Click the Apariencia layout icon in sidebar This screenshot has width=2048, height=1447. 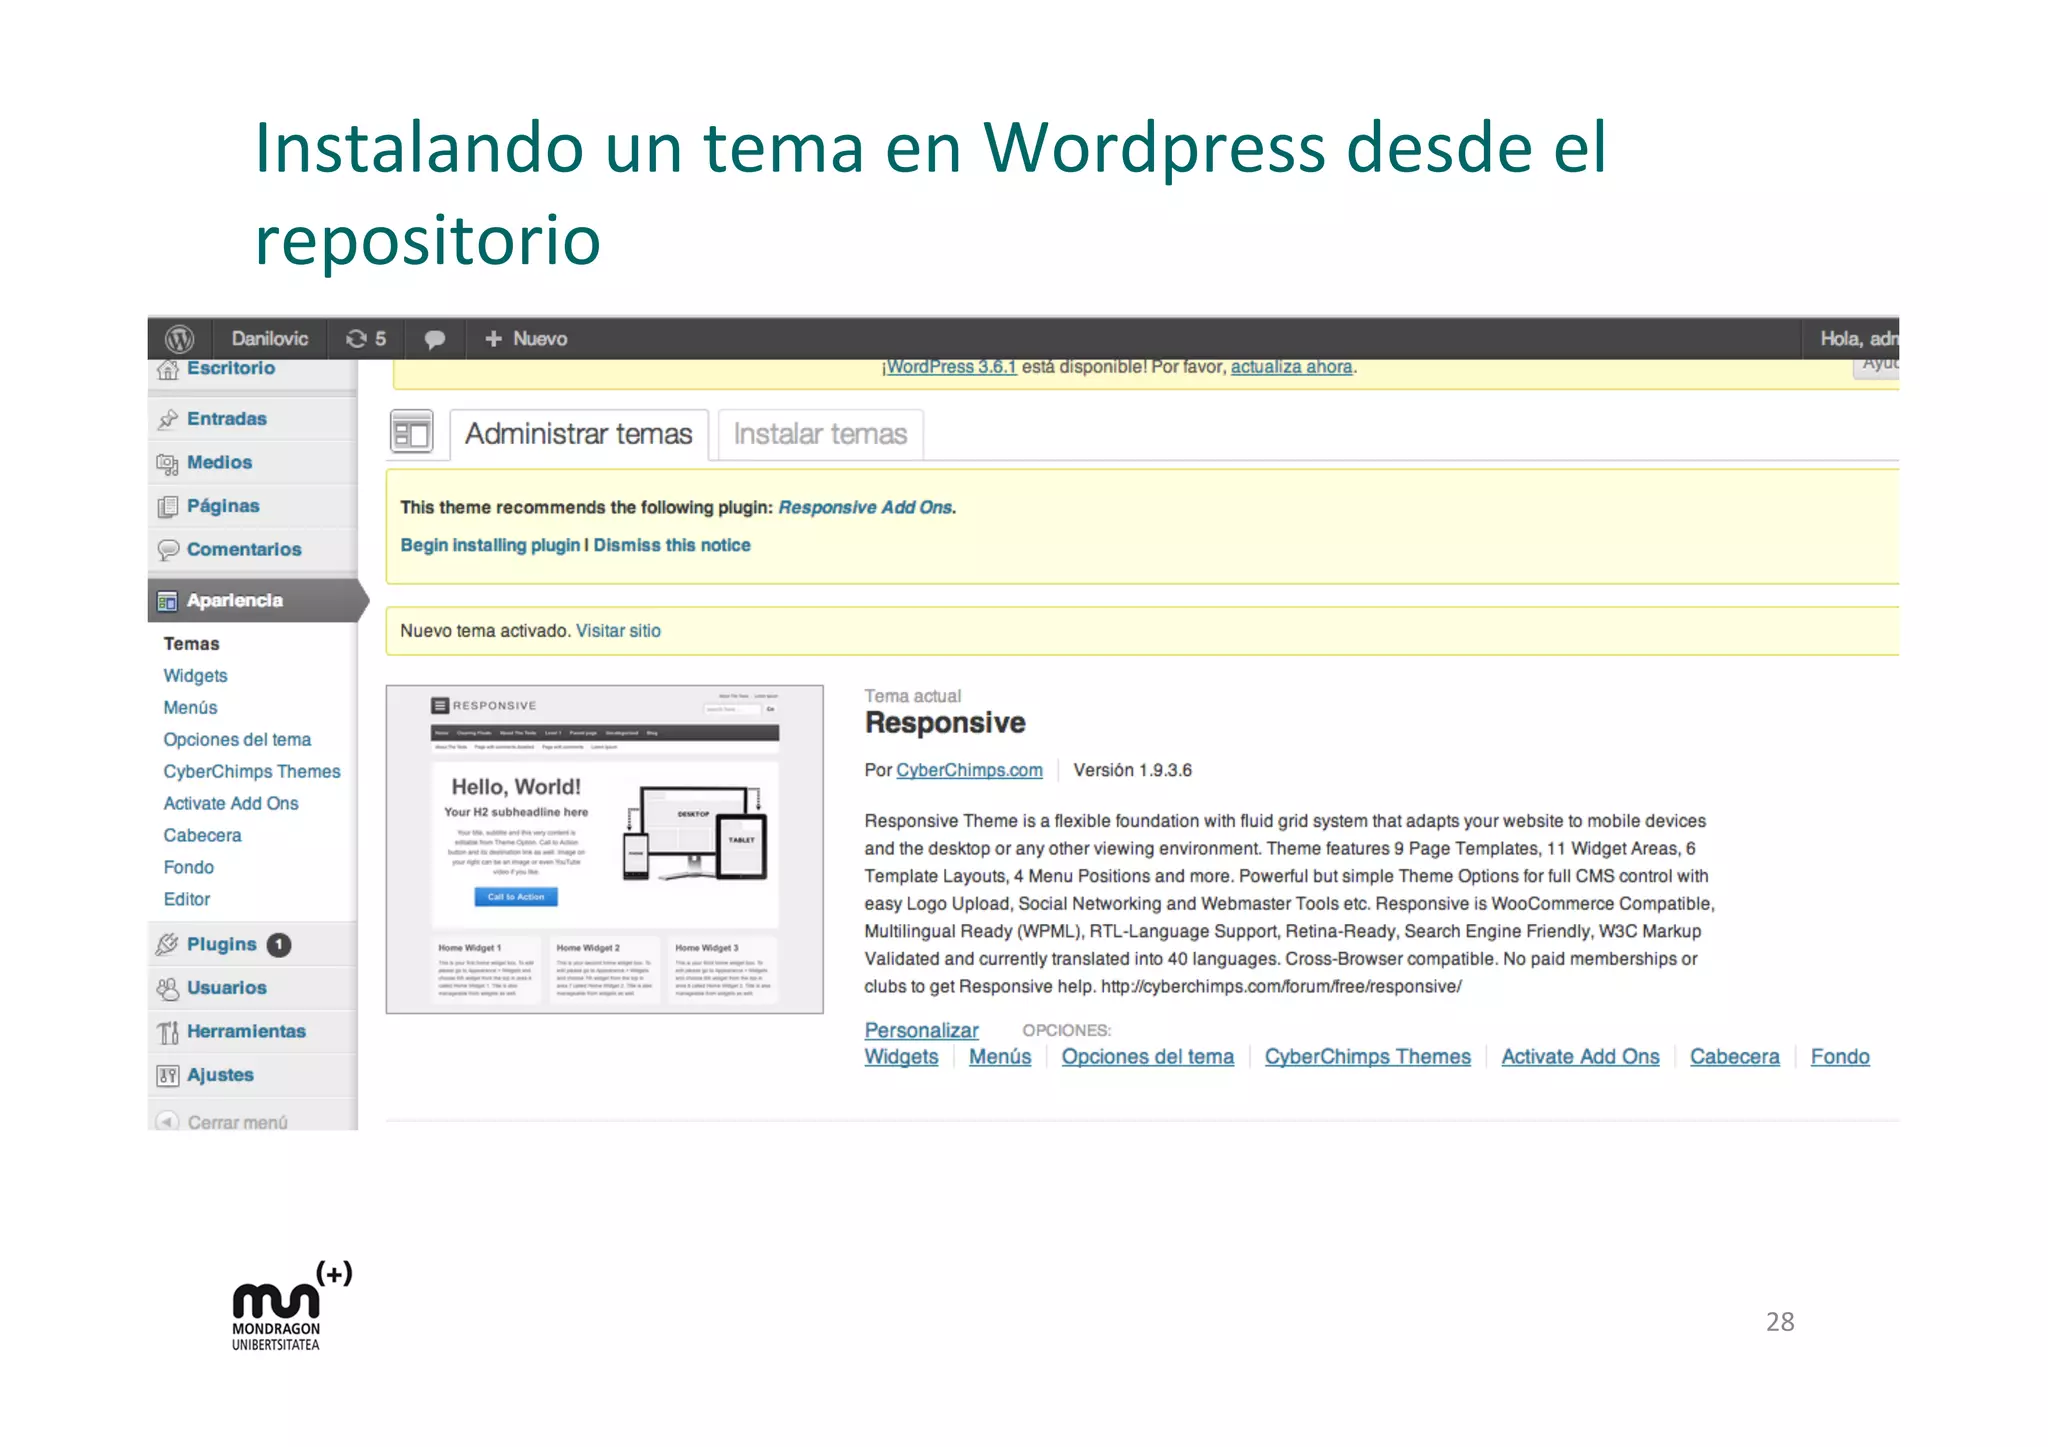pyautogui.click(x=168, y=601)
